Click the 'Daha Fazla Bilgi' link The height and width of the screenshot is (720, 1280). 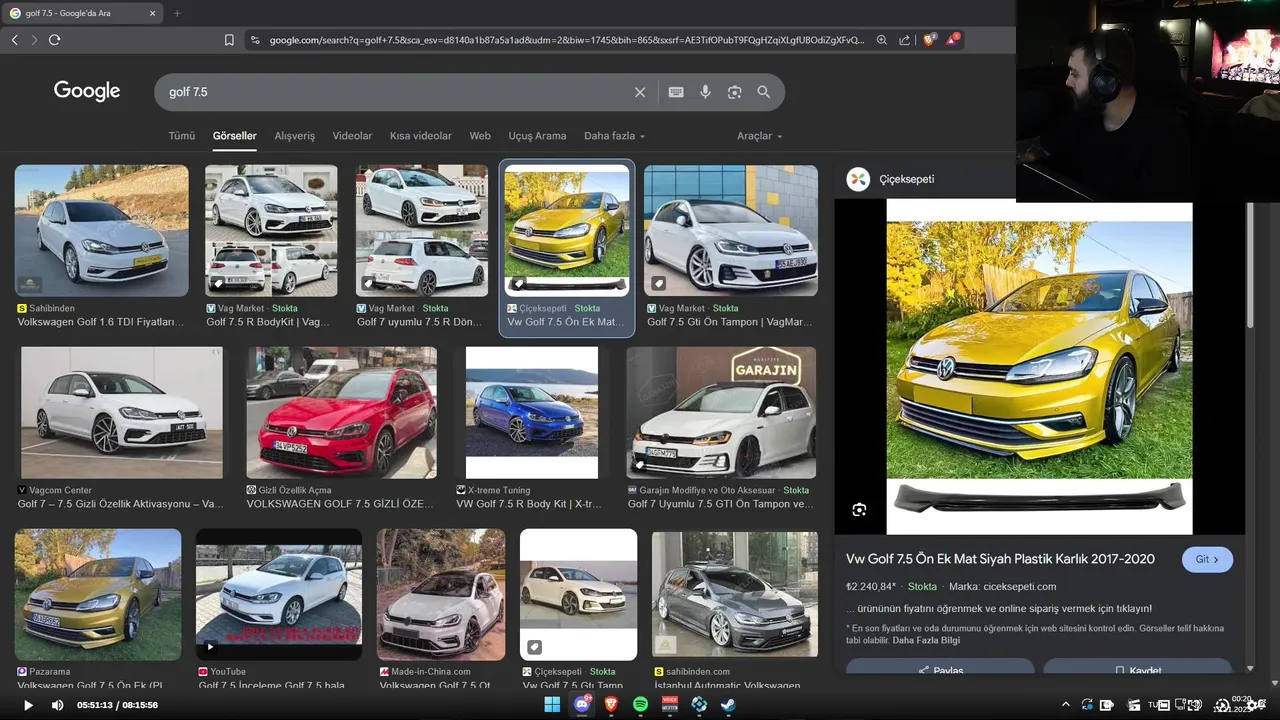(x=926, y=640)
